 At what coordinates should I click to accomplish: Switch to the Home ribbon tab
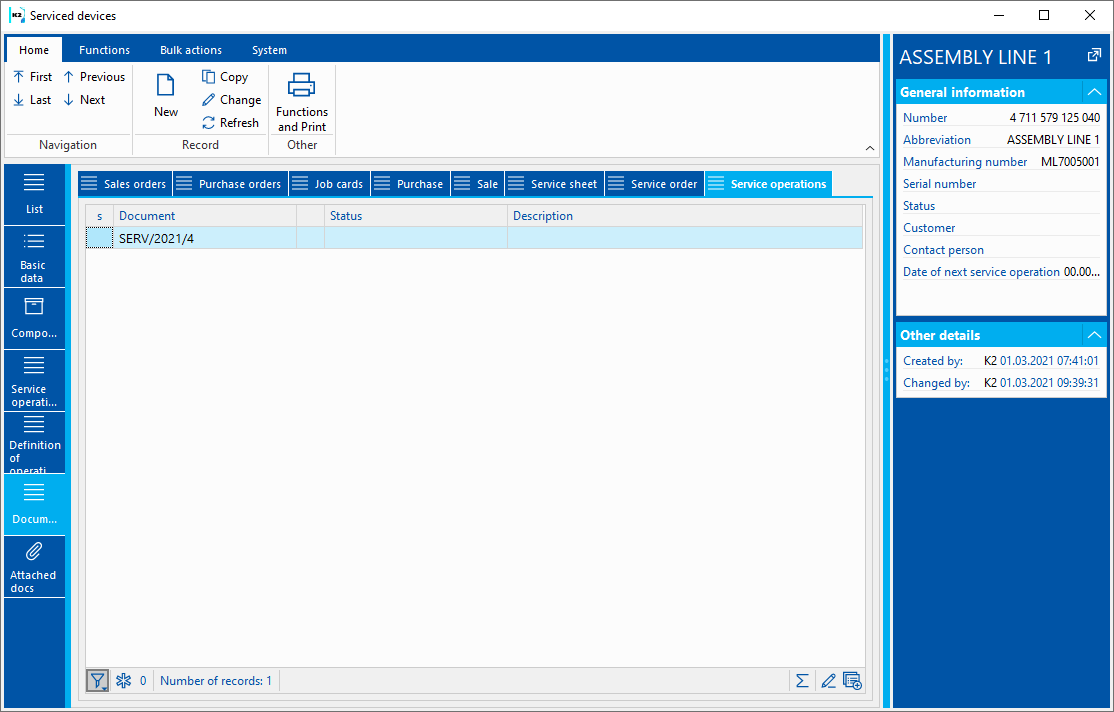34,50
